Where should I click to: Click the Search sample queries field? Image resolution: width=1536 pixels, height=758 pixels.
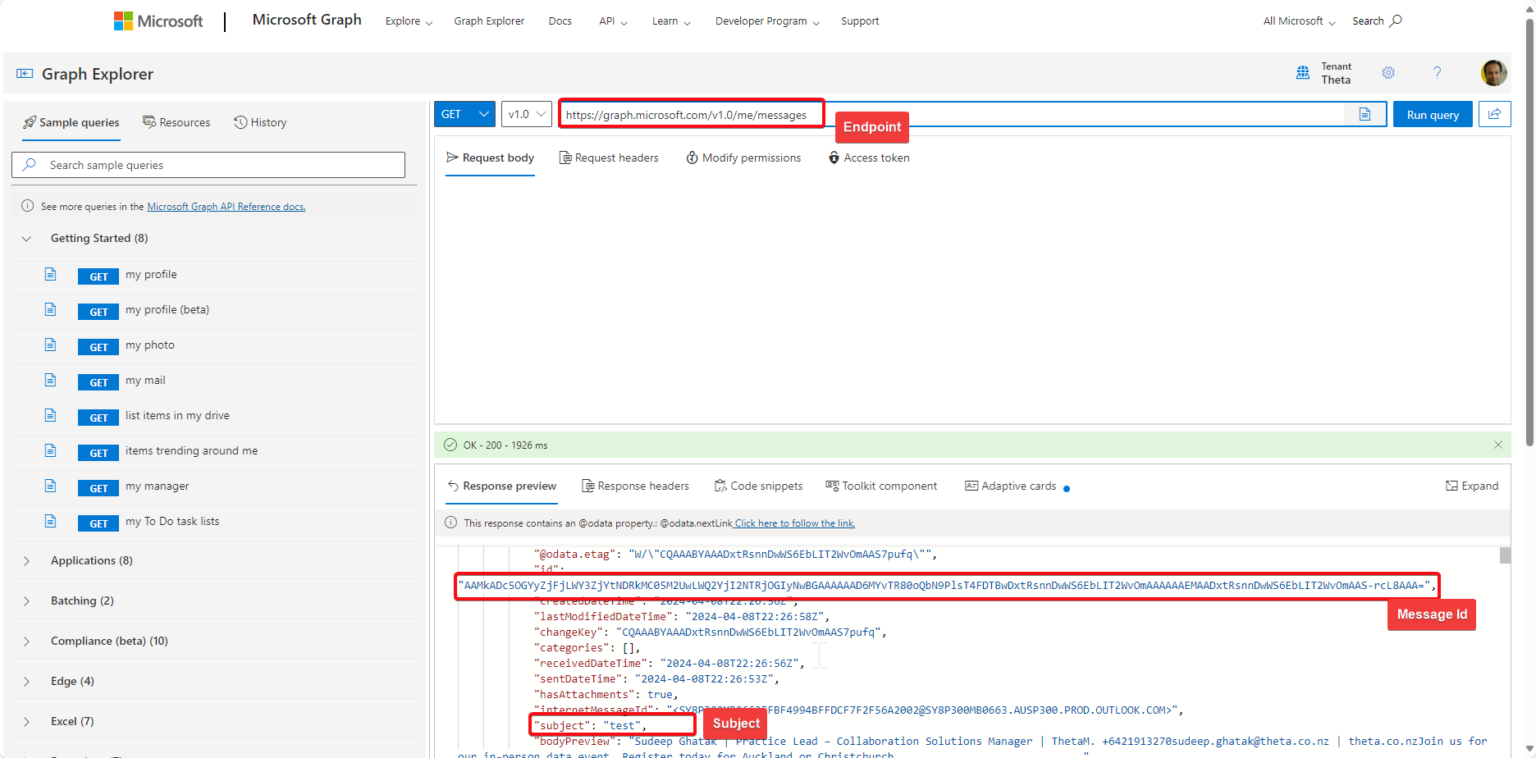pos(208,164)
